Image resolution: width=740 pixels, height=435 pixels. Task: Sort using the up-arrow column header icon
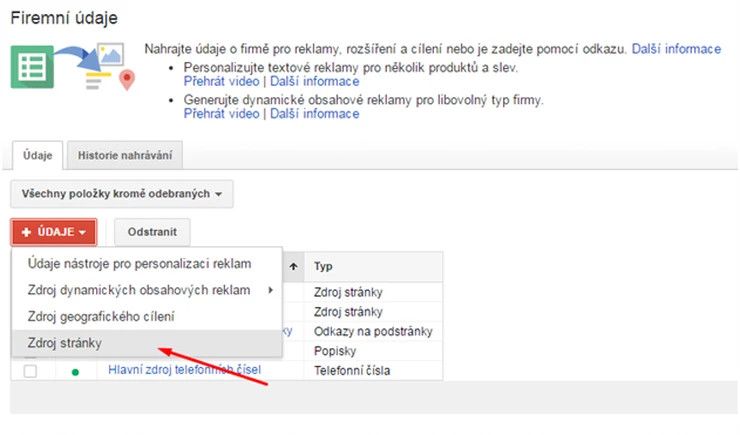294,267
